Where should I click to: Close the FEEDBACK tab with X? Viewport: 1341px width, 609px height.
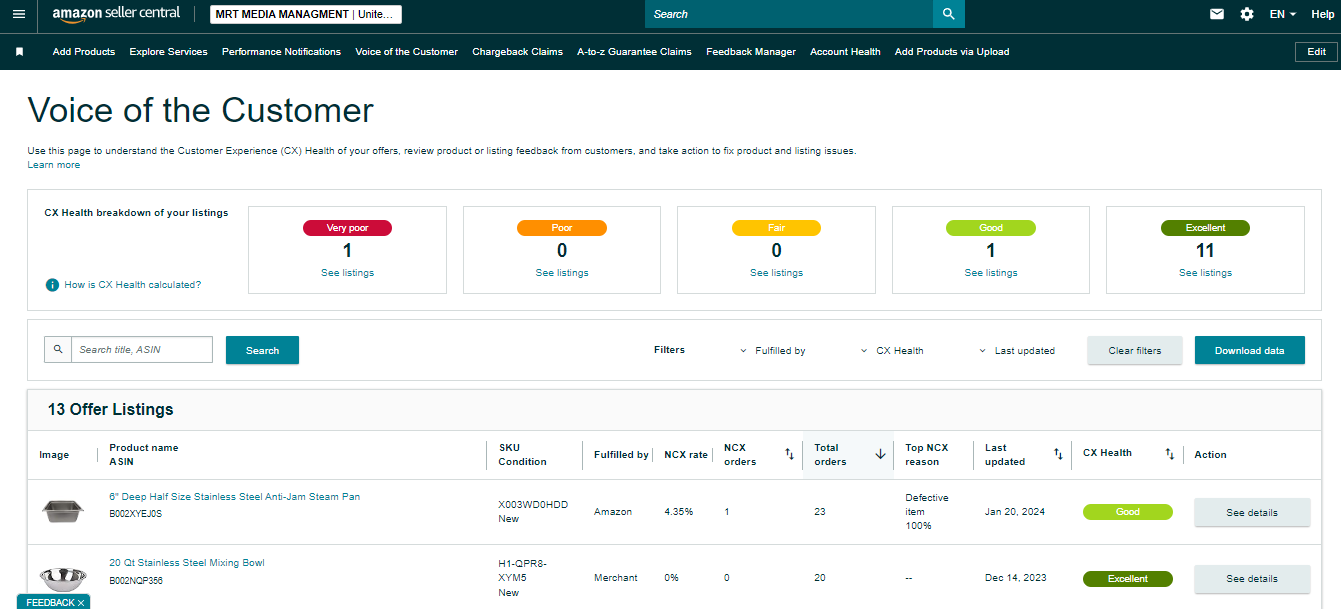click(81, 603)
